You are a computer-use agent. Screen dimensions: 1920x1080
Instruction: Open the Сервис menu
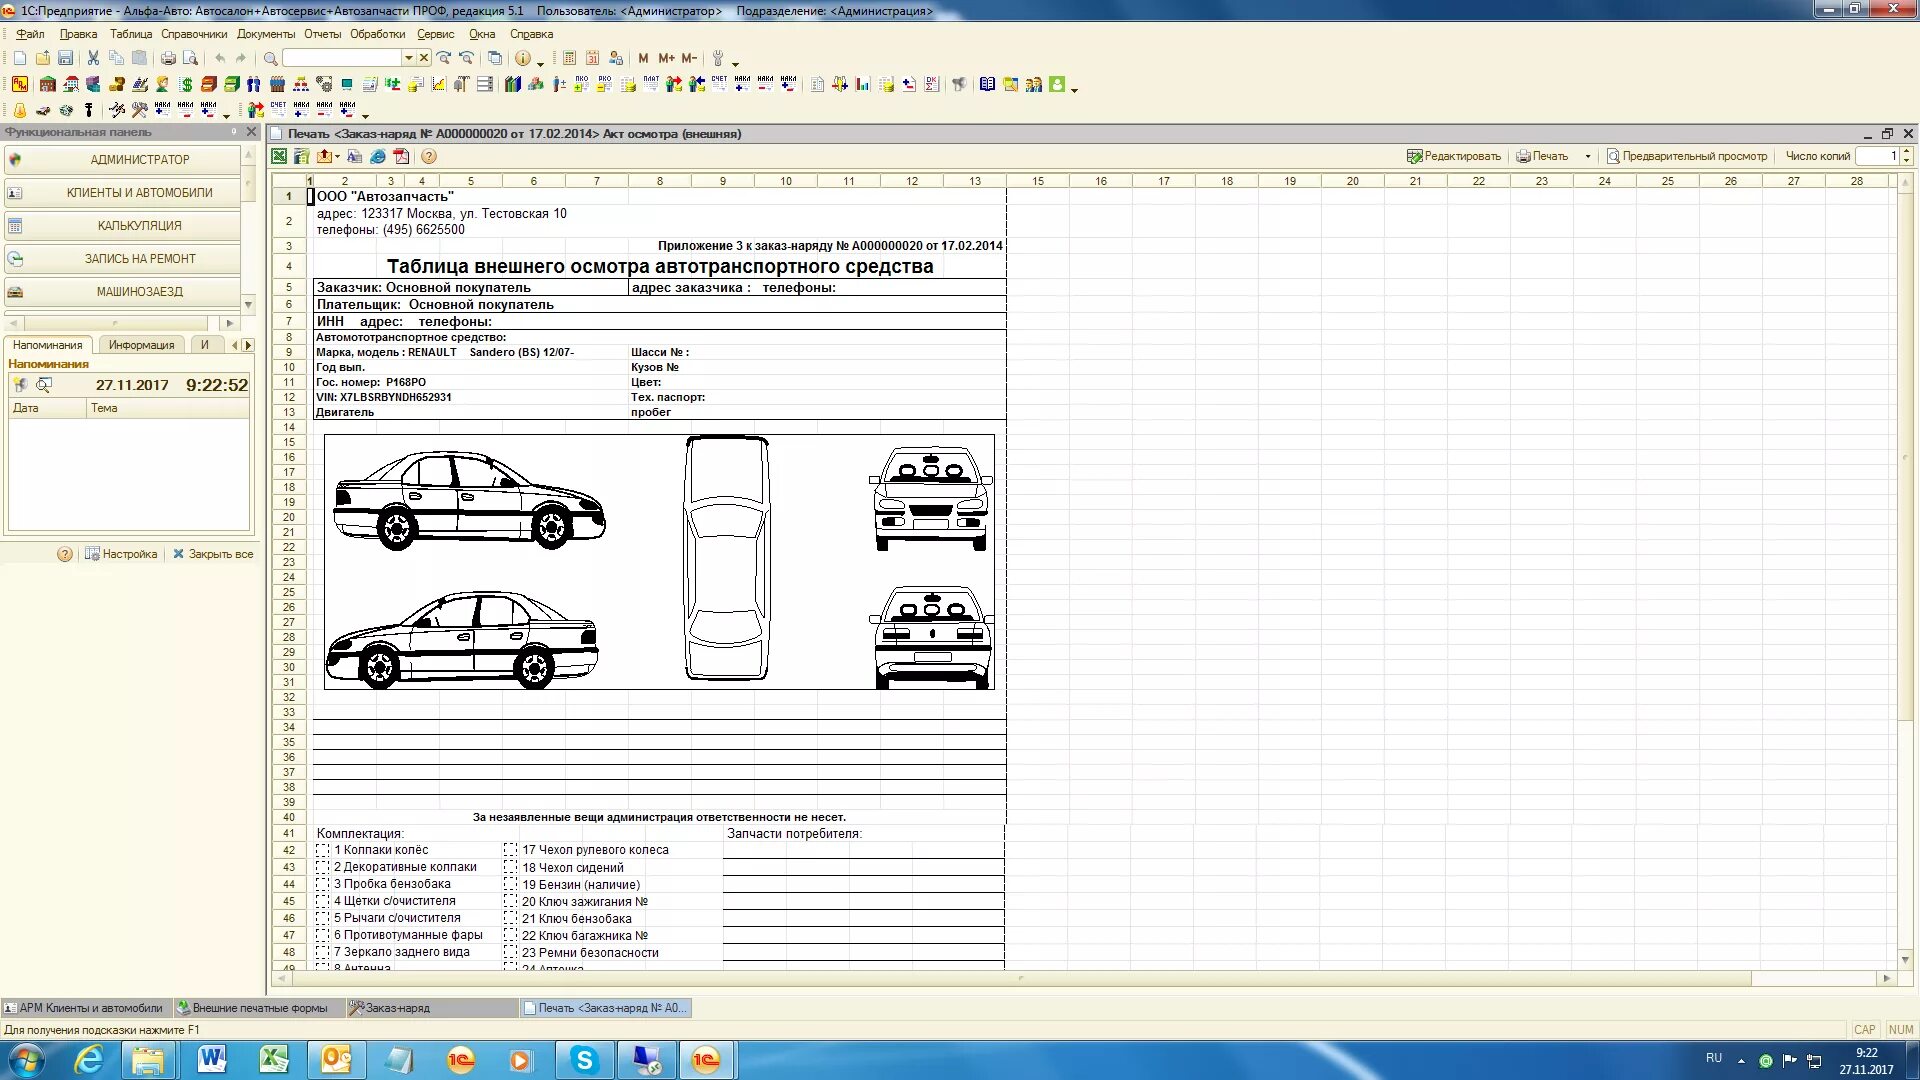(435, 34)
